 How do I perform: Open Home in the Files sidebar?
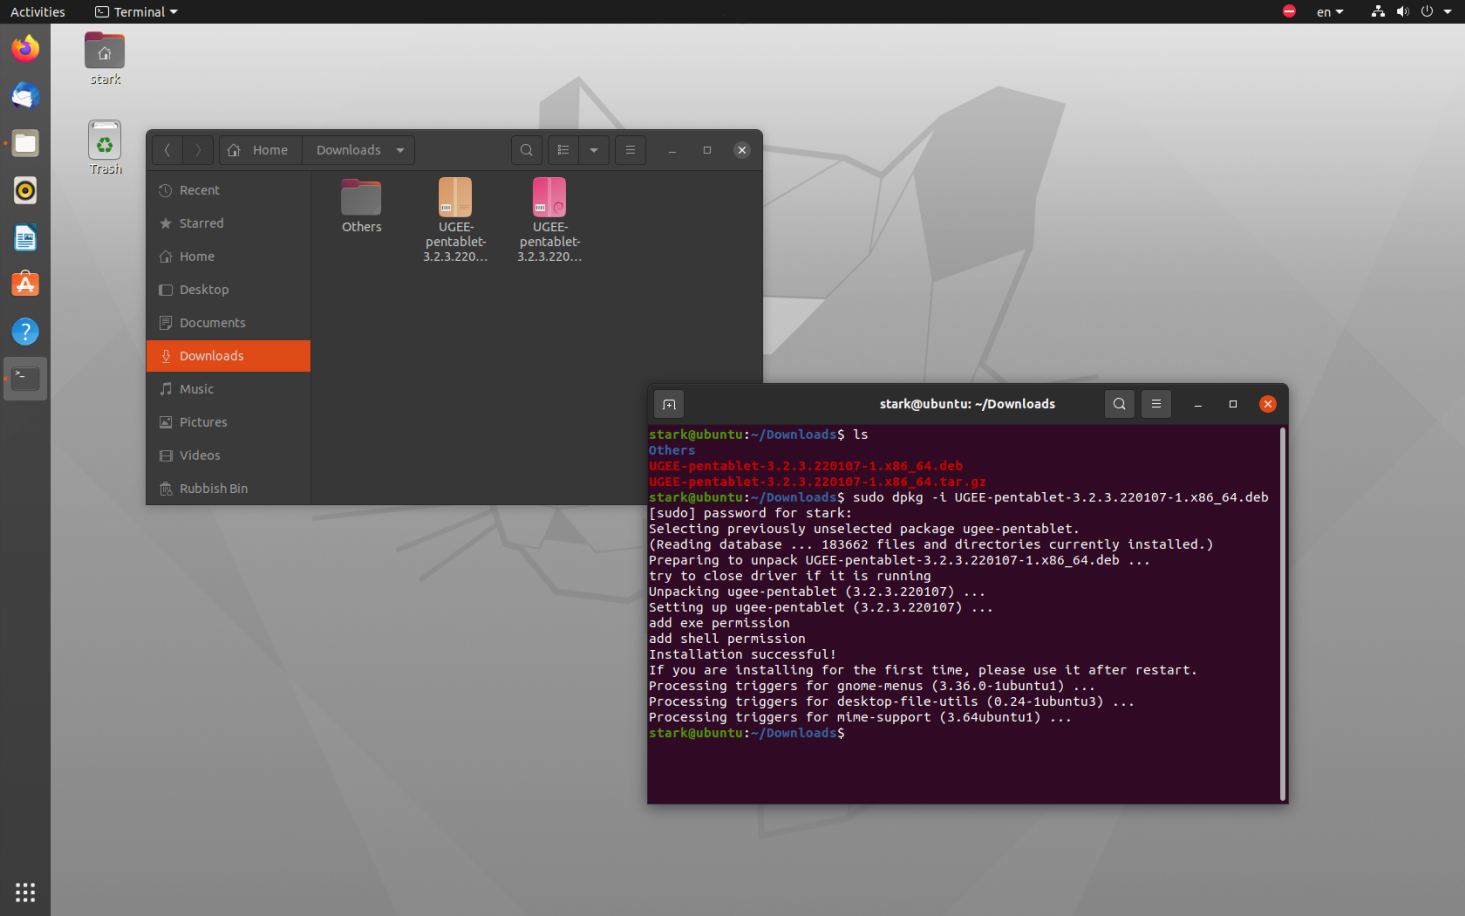click(x=229, y=256)
